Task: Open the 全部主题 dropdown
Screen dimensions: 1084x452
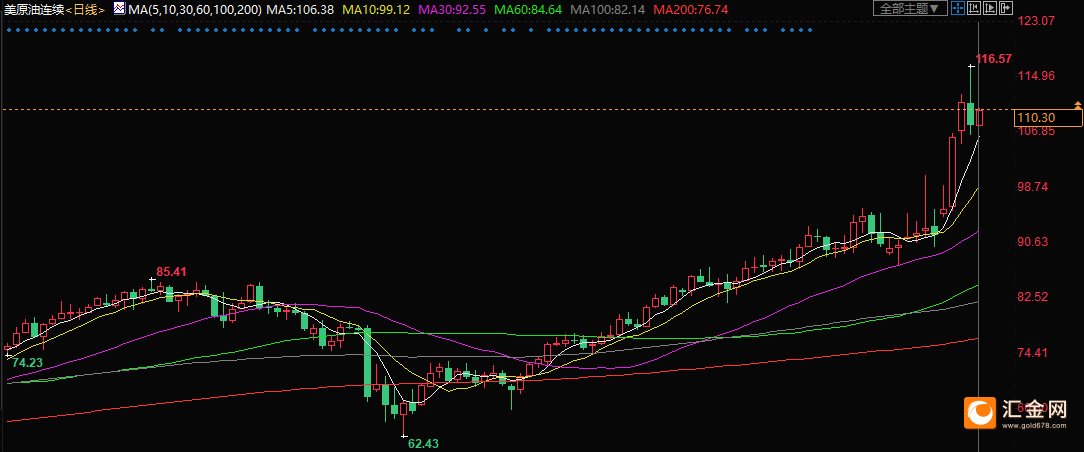Action: pos(910,8)
